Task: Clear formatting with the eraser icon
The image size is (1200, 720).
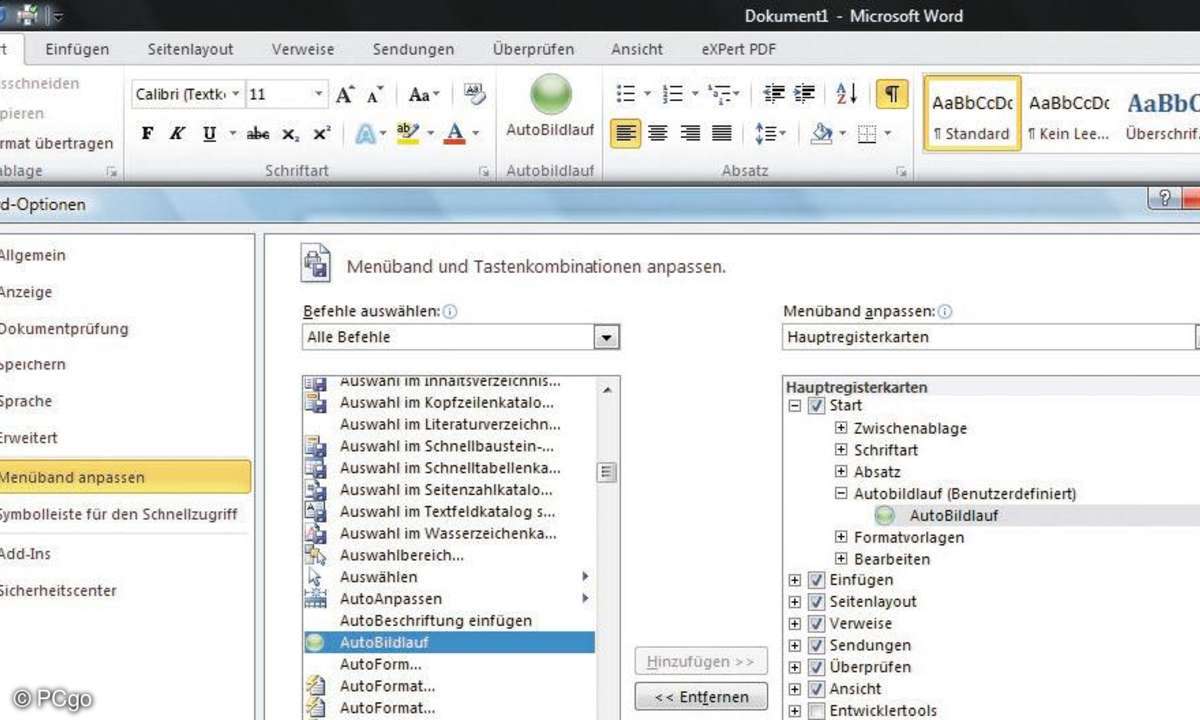Action: tap(475, 95)
